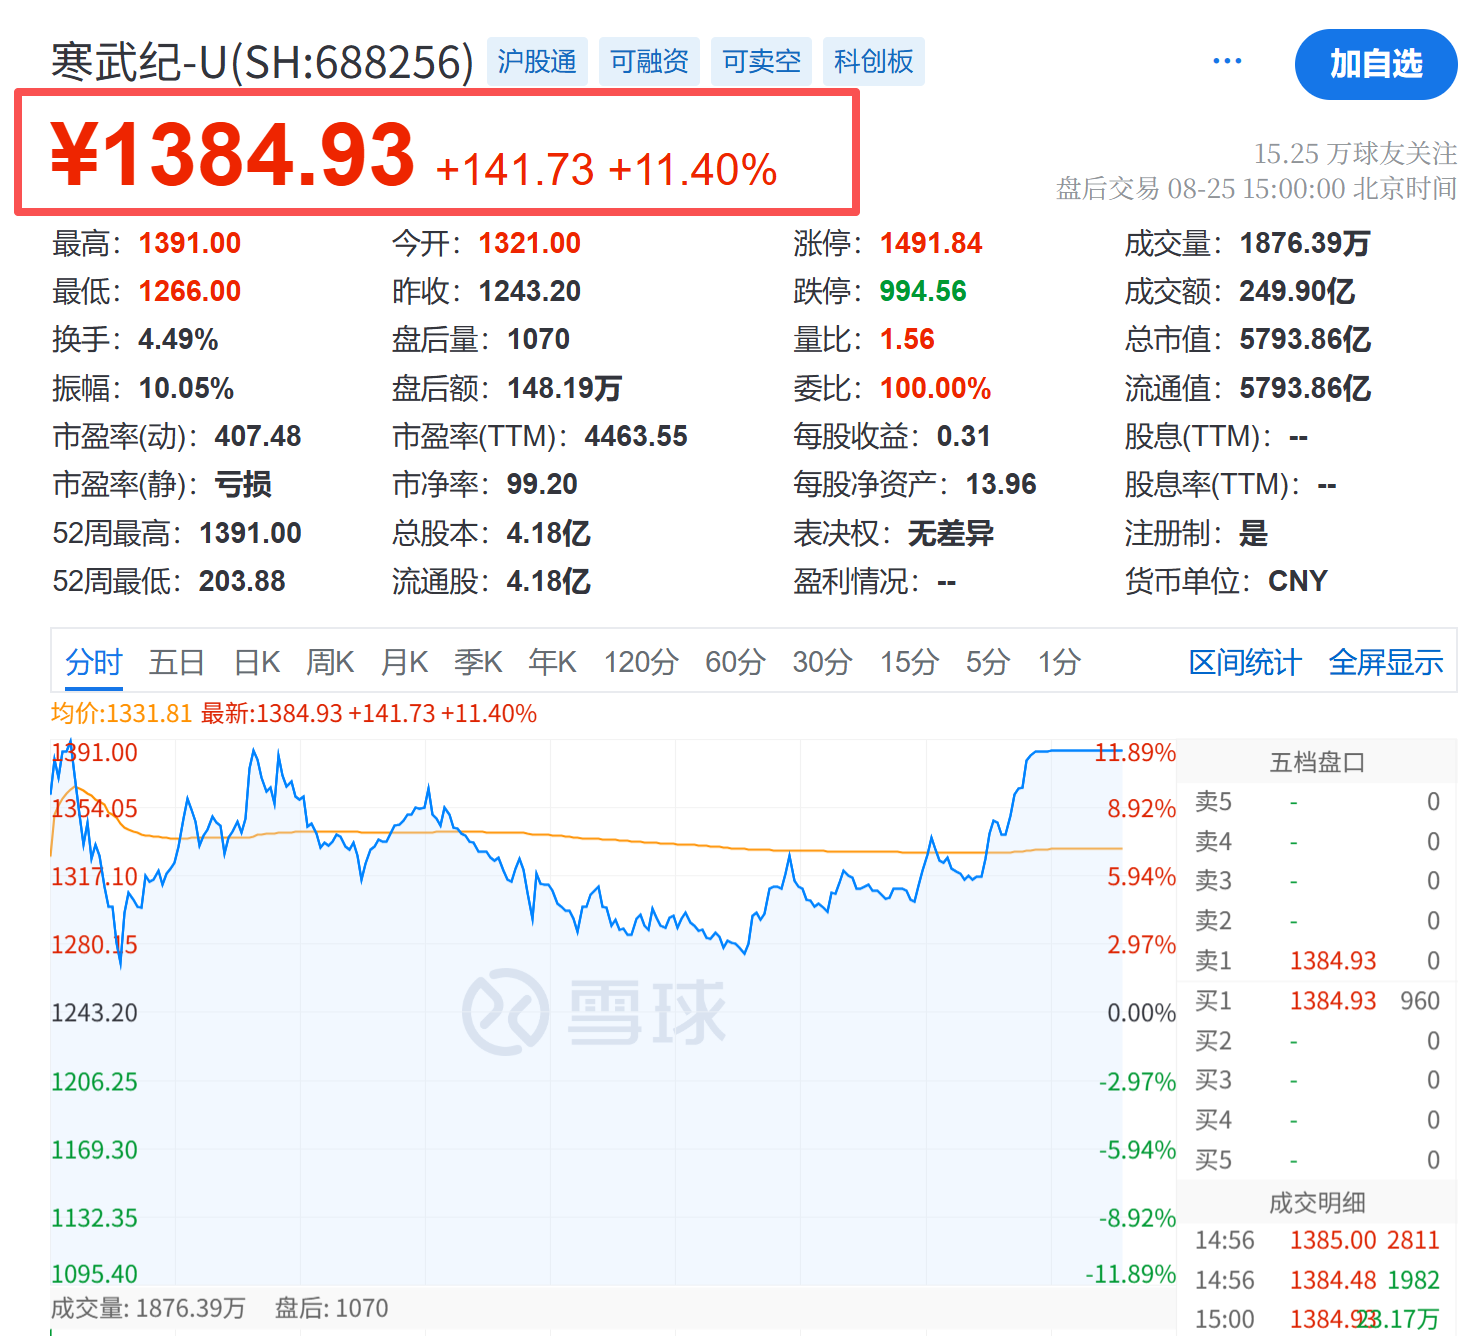Click the 跌停 value 994.56
Viewport: 1466px width, 1336px height.
pos(923,291)
